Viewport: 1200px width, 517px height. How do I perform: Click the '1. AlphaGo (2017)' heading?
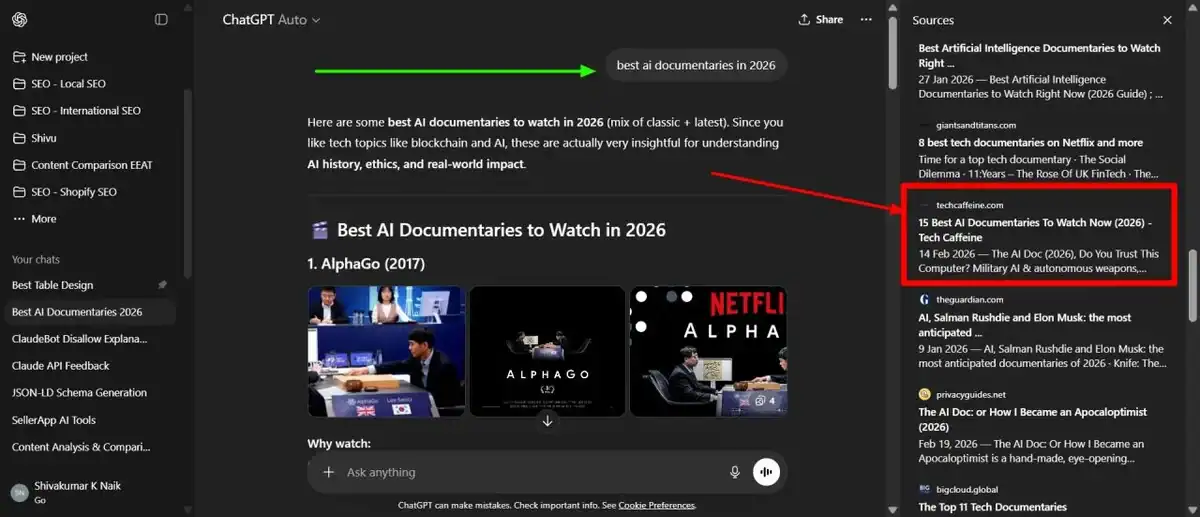[x=367, y=264]
